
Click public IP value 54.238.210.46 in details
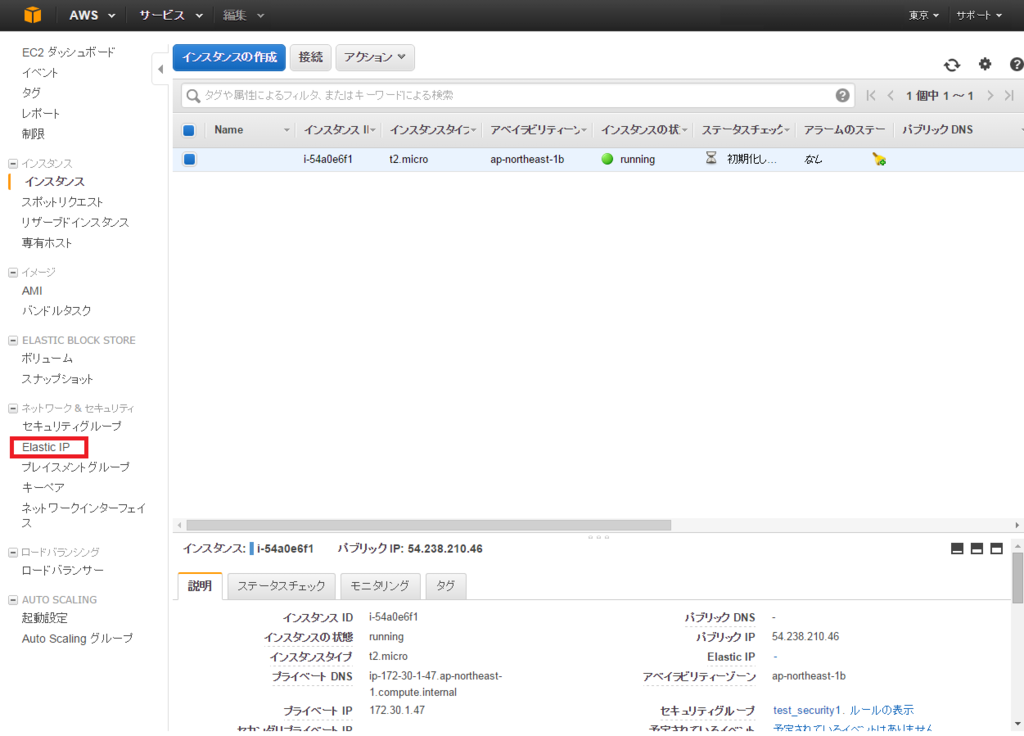(805, 637)
